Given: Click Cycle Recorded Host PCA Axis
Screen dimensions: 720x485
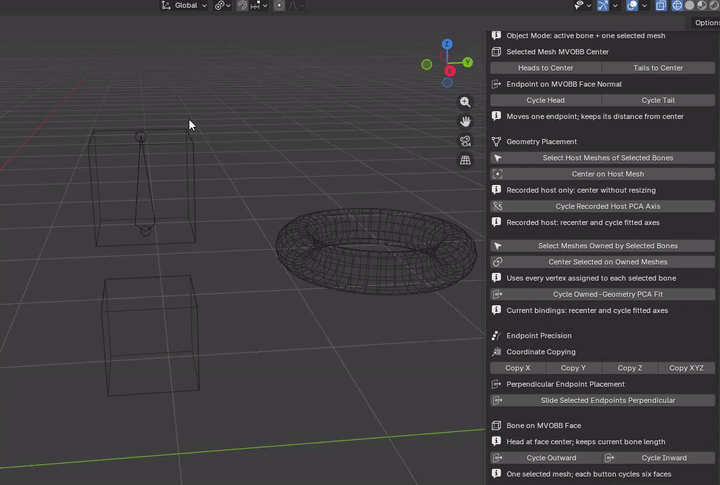Looking at the screenshot, I should pos(602,206).
